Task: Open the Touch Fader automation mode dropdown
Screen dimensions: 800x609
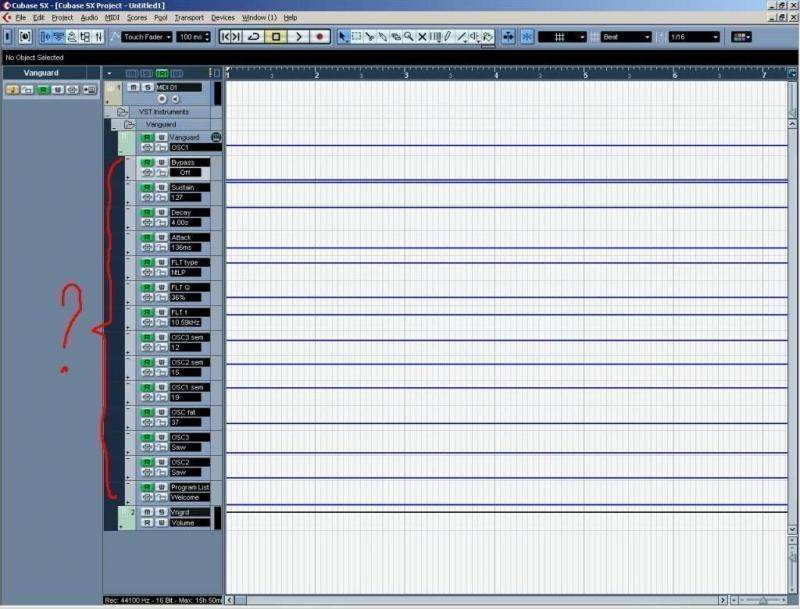Action: click(147, 37)
